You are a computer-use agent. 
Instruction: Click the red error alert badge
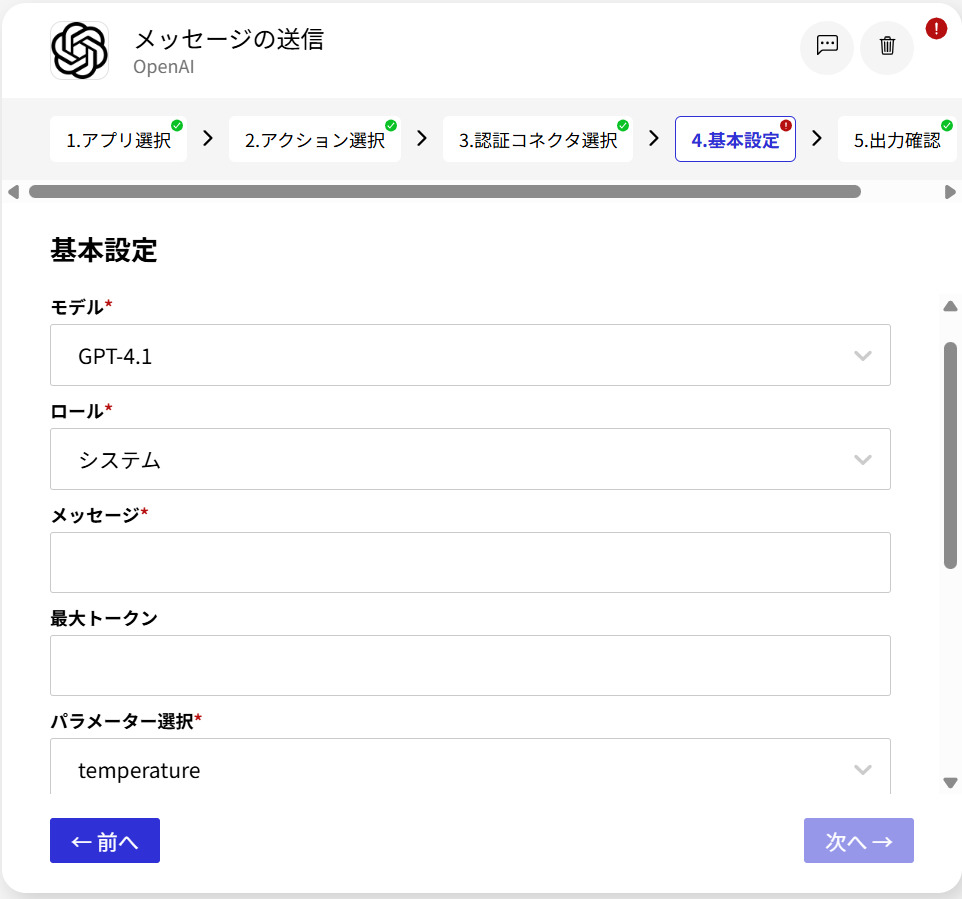tap(936, 28)
